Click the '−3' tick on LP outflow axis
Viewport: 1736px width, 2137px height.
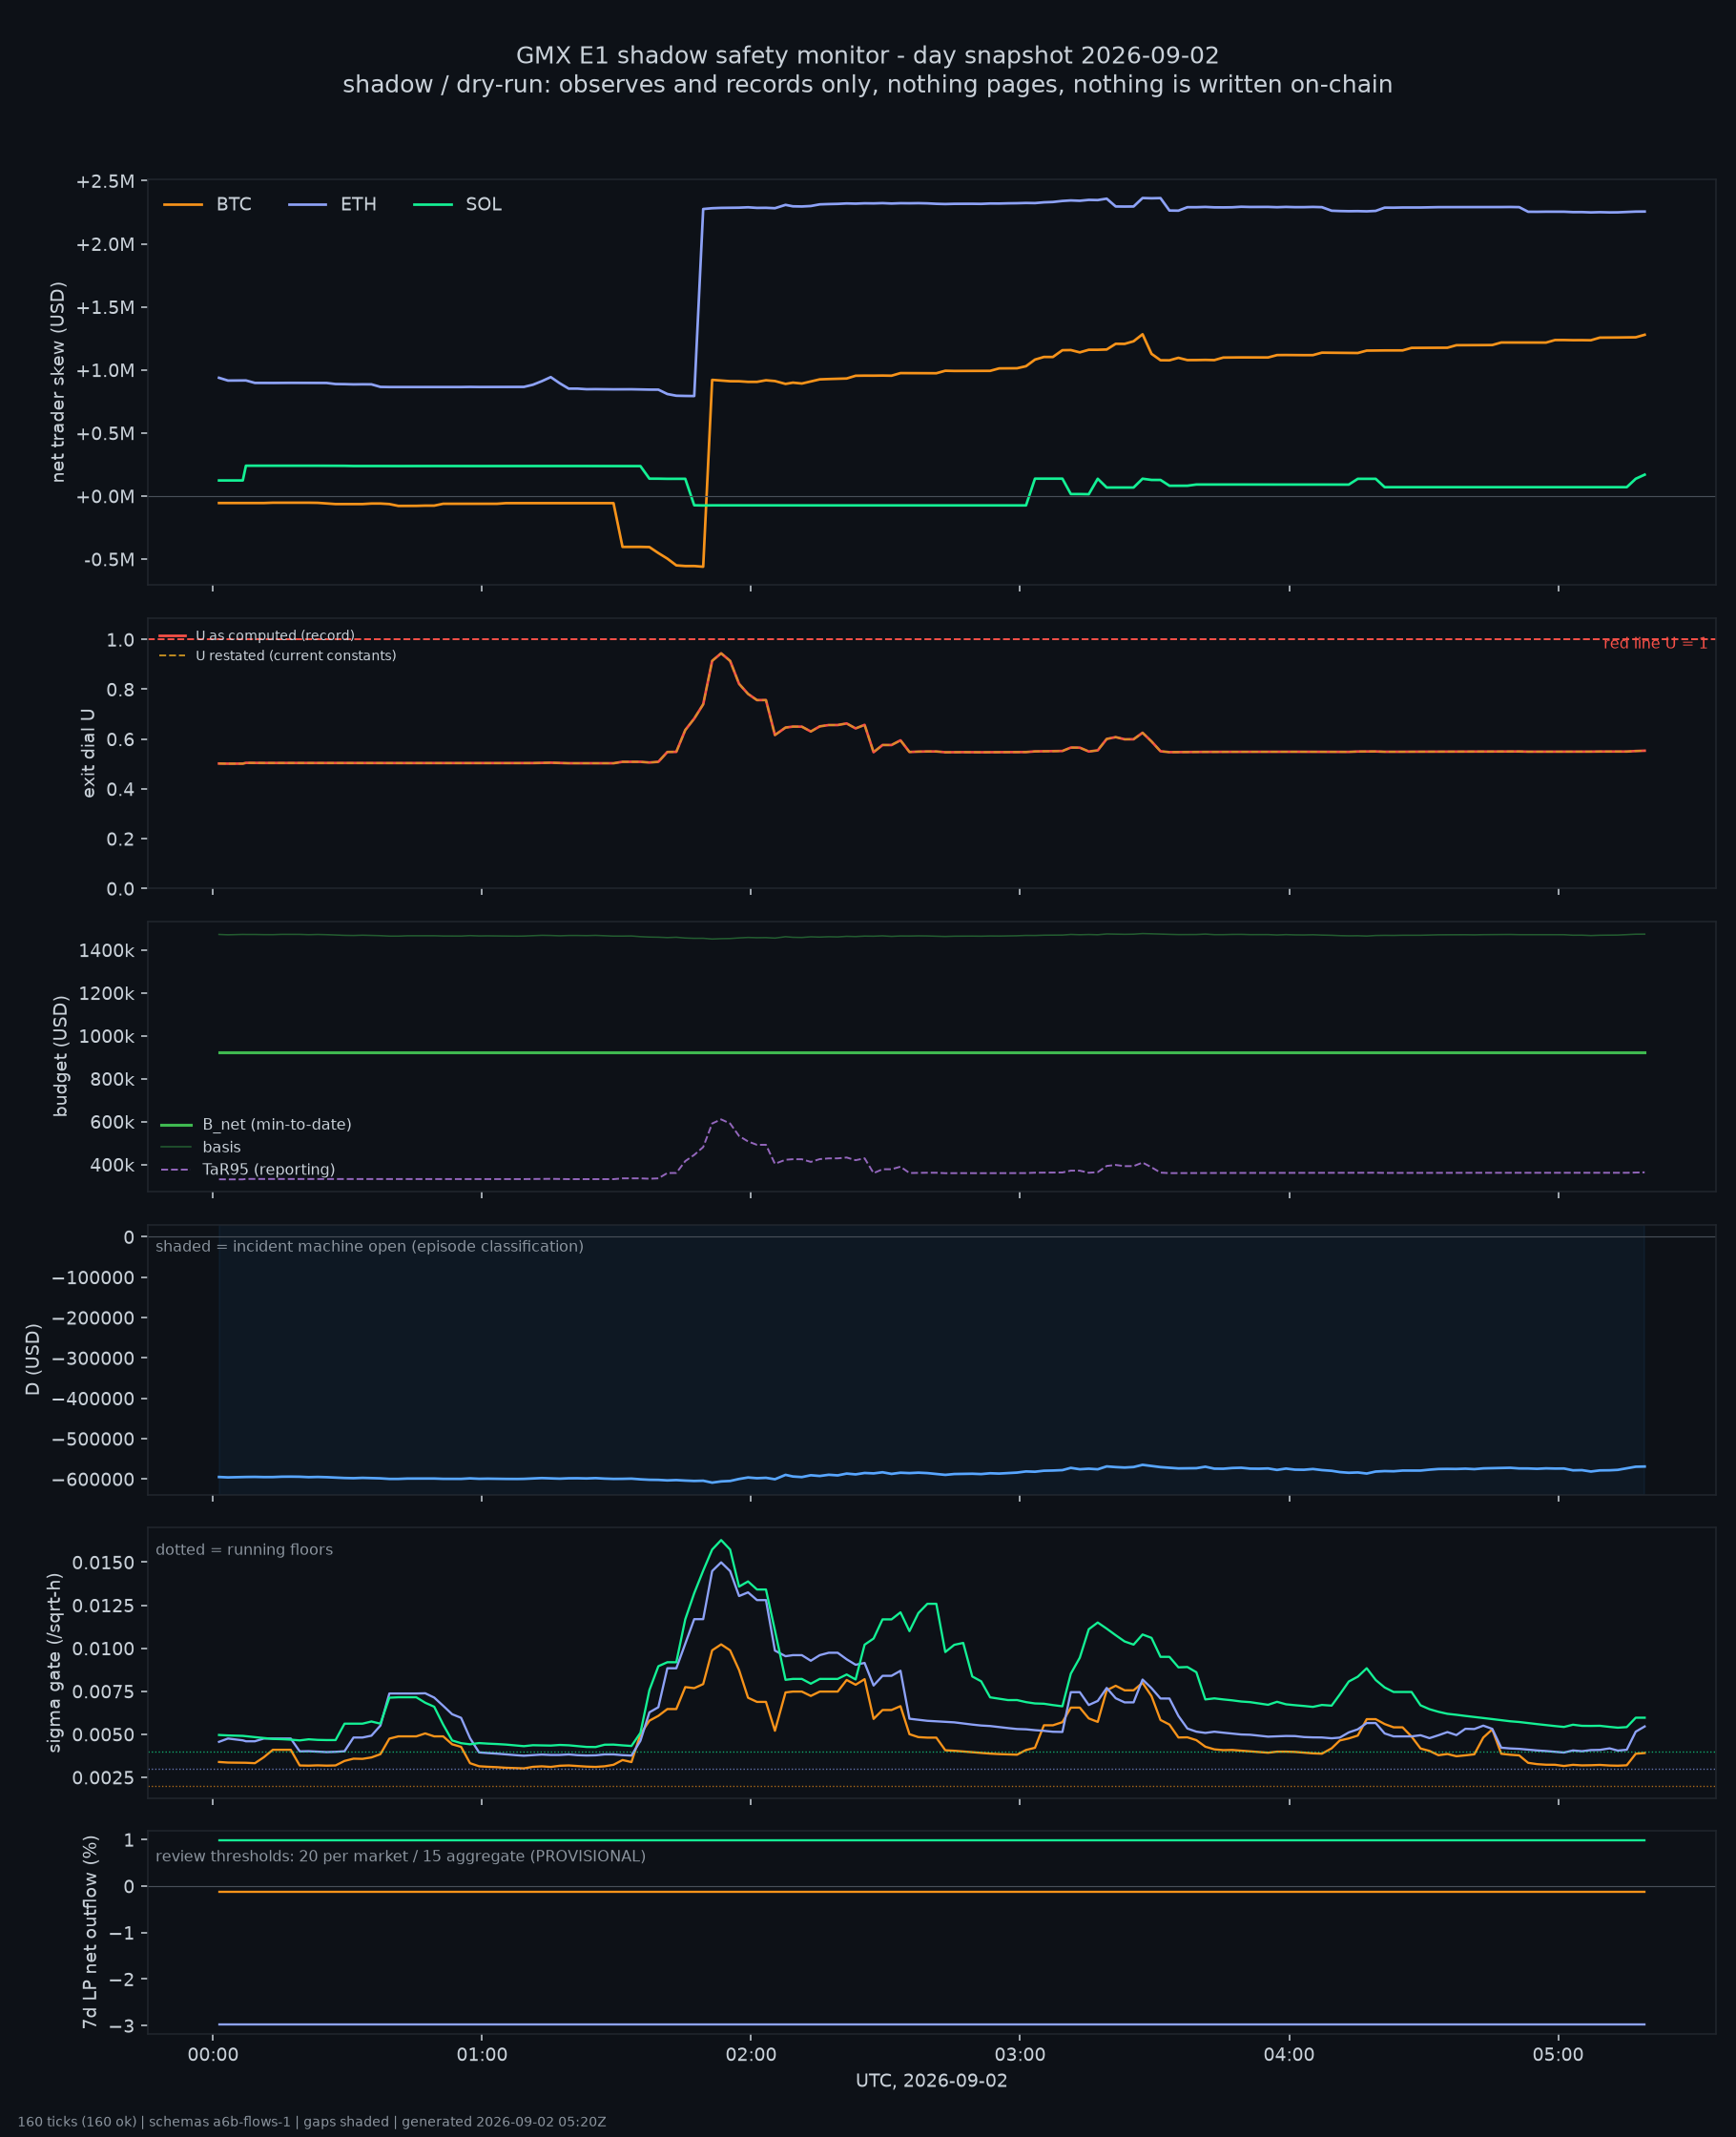point(121,2026)
